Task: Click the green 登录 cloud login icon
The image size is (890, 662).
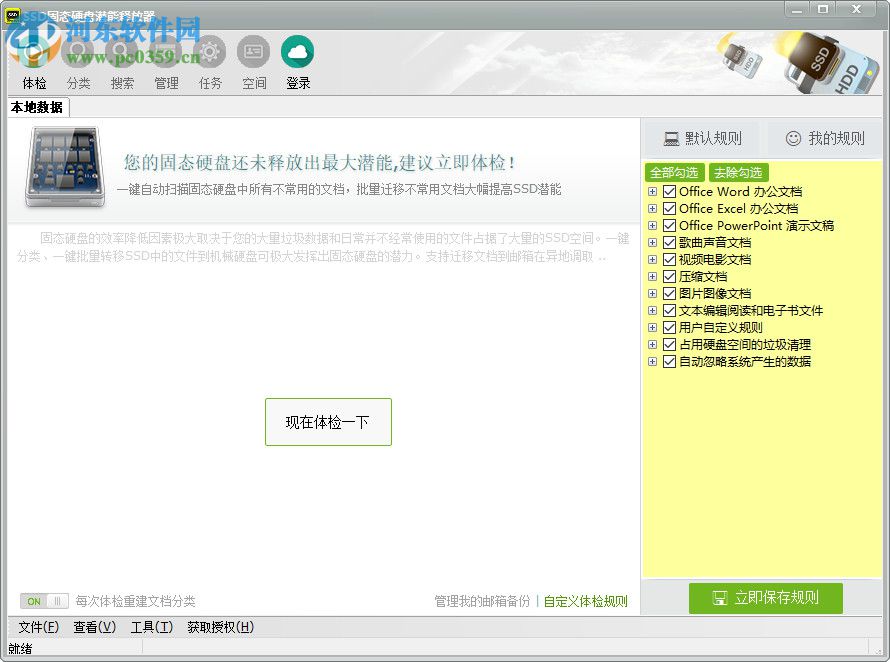Action: click(298, 51)
